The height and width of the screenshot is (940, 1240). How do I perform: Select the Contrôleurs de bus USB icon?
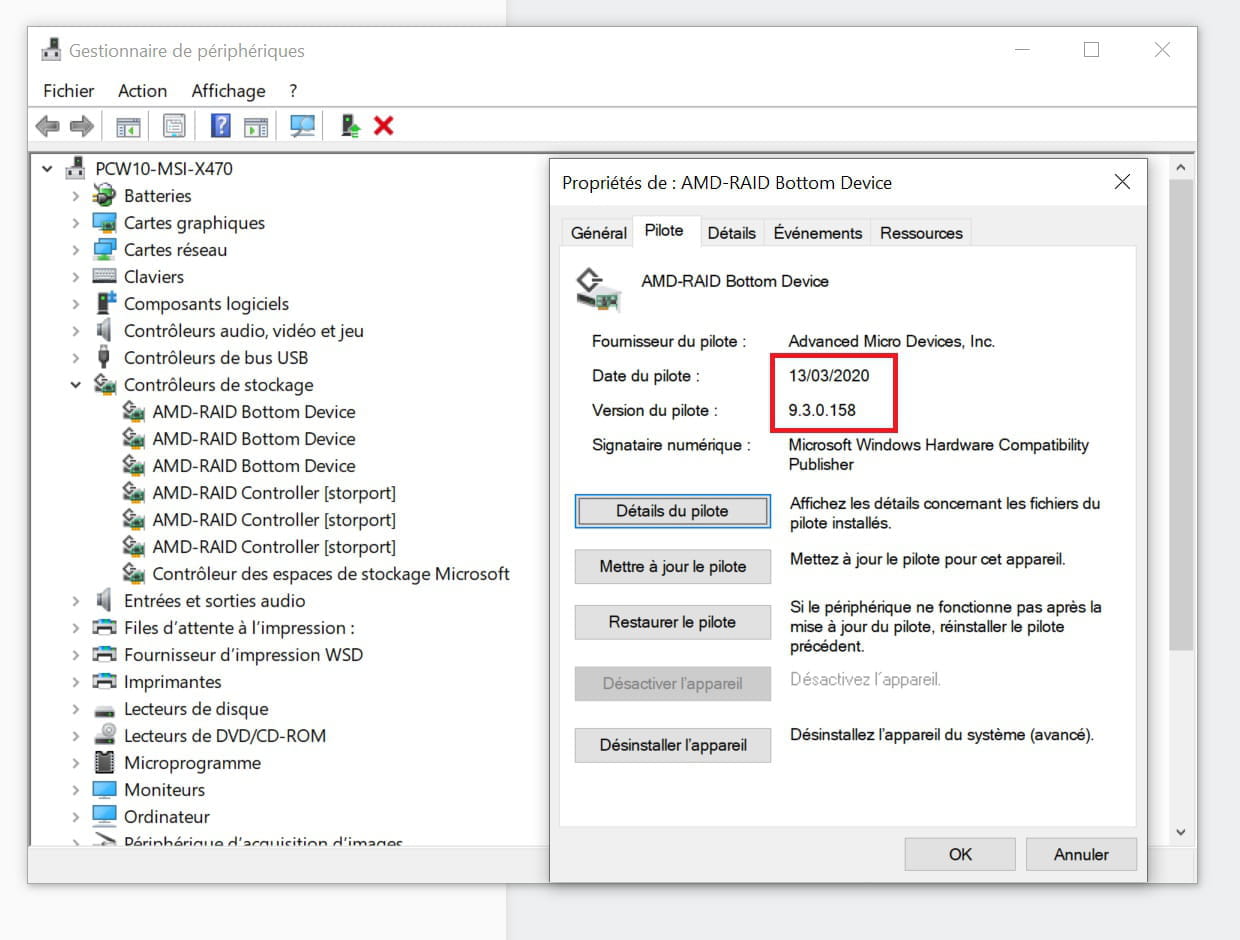(104, 357)
